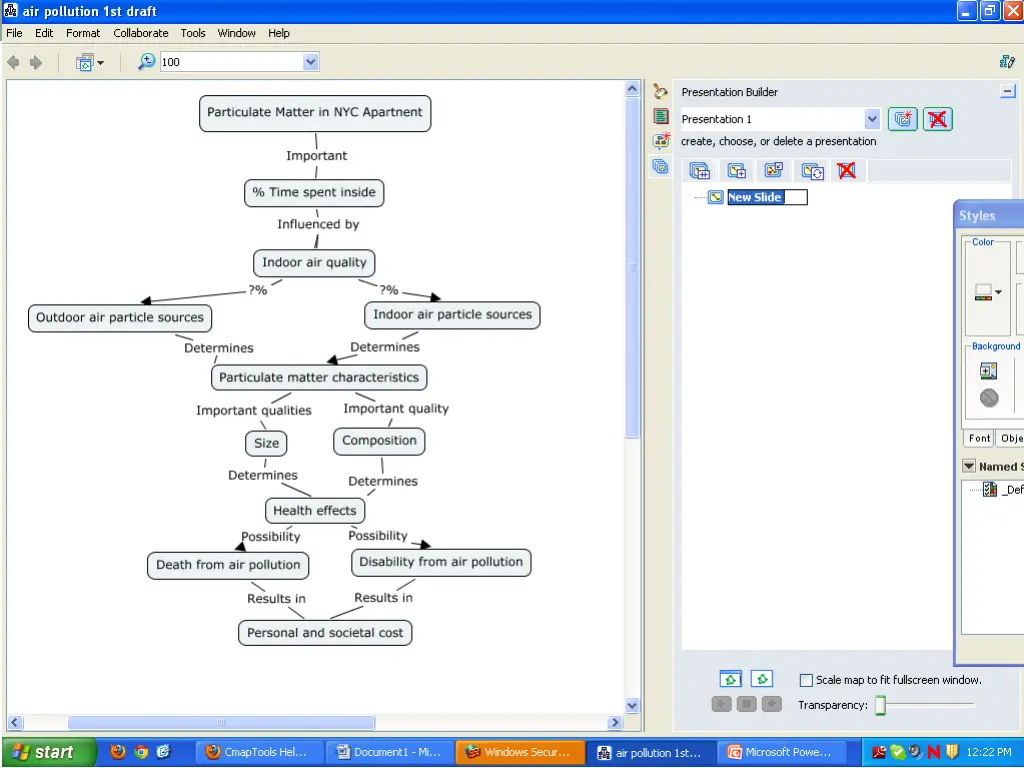Click the background image icon in Styles
This screenshot has width=1024, height=768.
(x=989, y=371)
